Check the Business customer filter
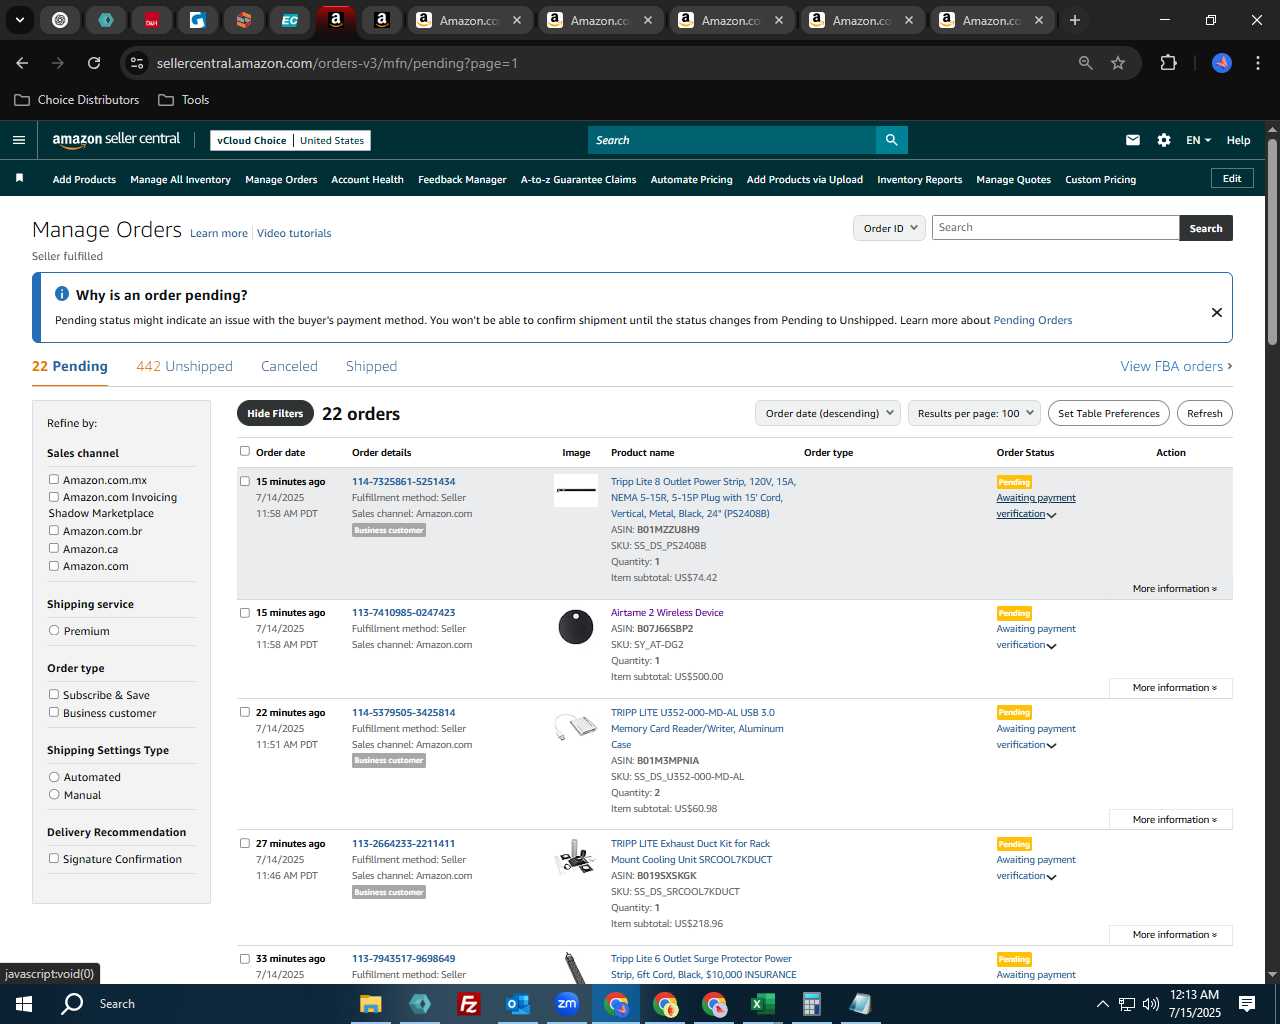1280x1024 pixels. click(54, 713)
